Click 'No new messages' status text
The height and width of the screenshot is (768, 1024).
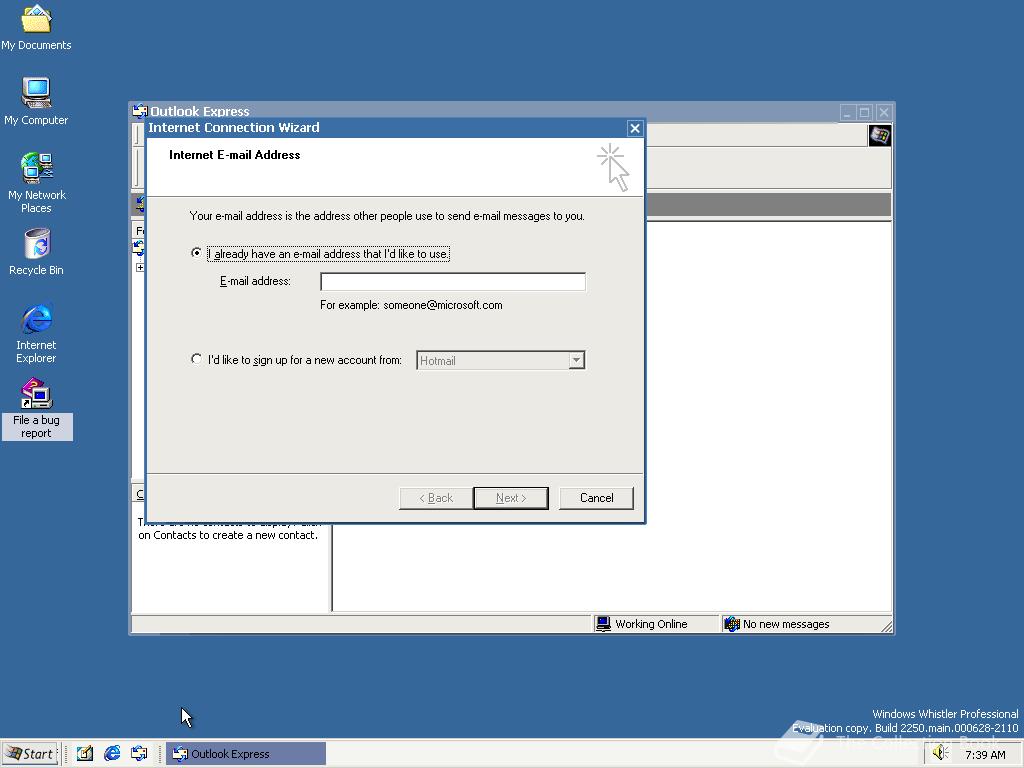pos(786,624)
